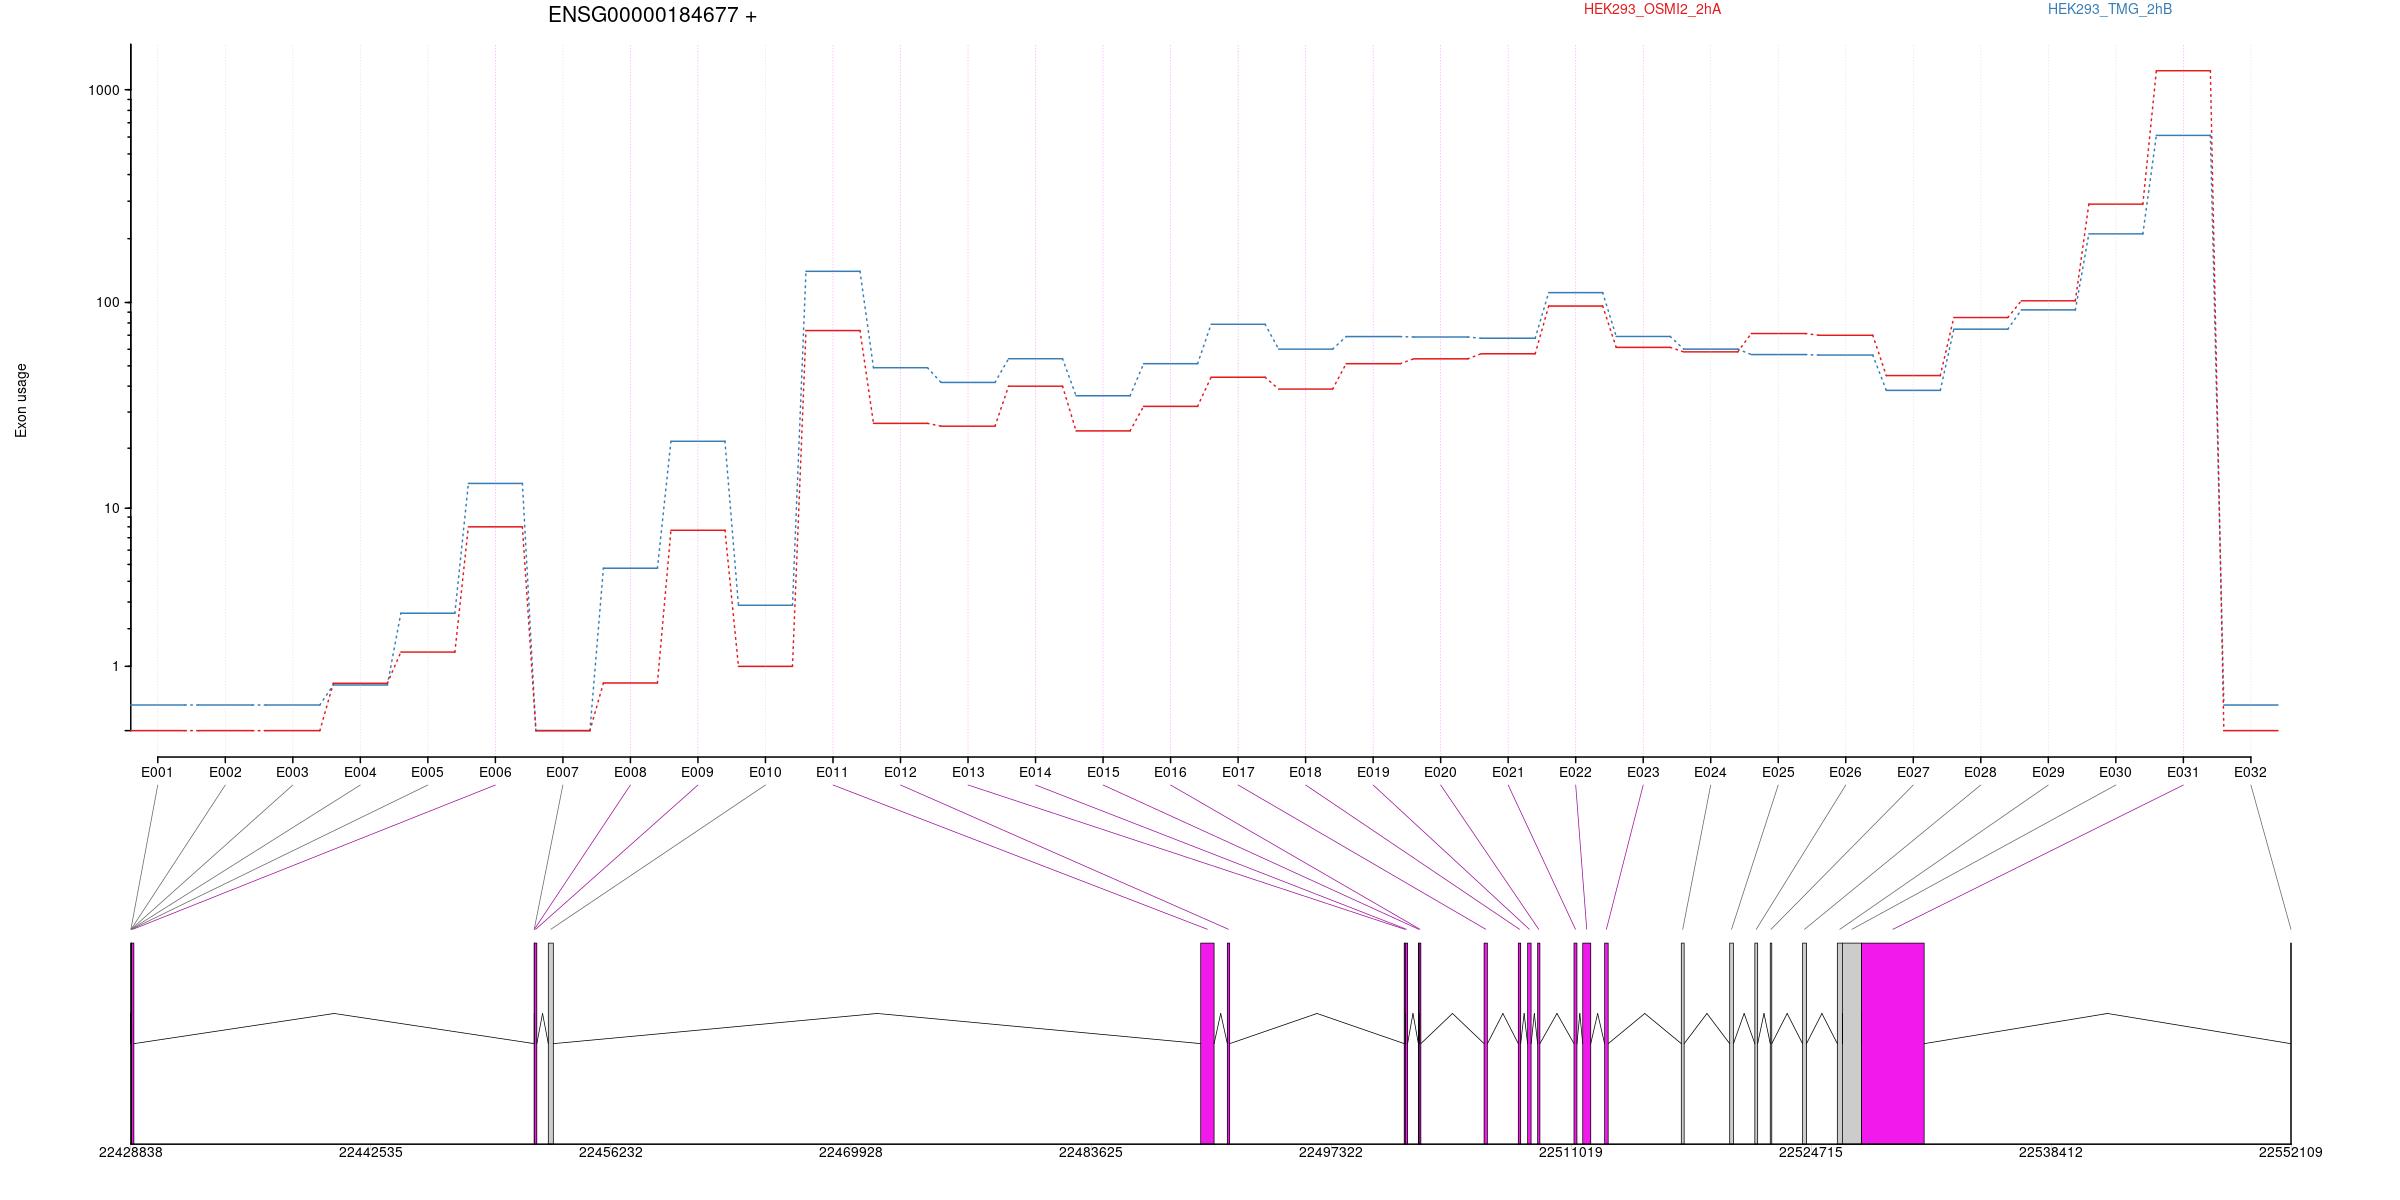Click exon label E009
The width and height of the screenshot is (2400, 1200).
(x=697, y=772)
